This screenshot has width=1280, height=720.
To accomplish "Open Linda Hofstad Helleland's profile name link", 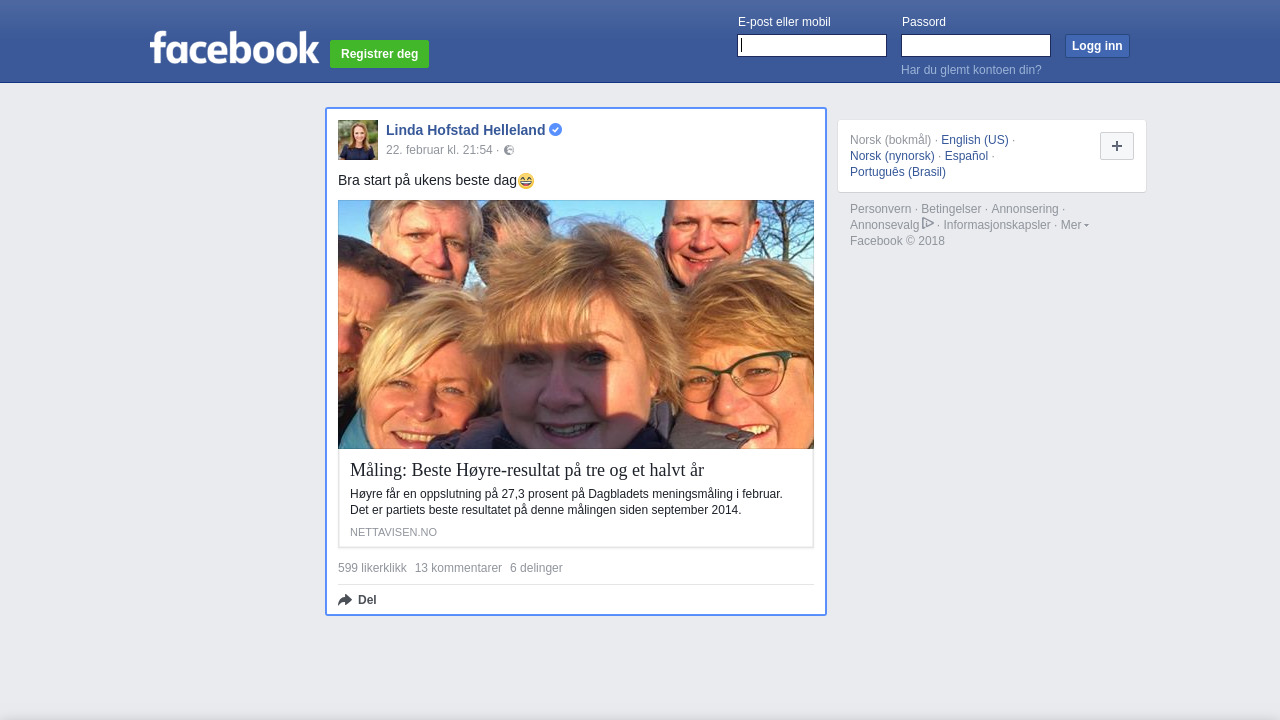I will 465,130.
